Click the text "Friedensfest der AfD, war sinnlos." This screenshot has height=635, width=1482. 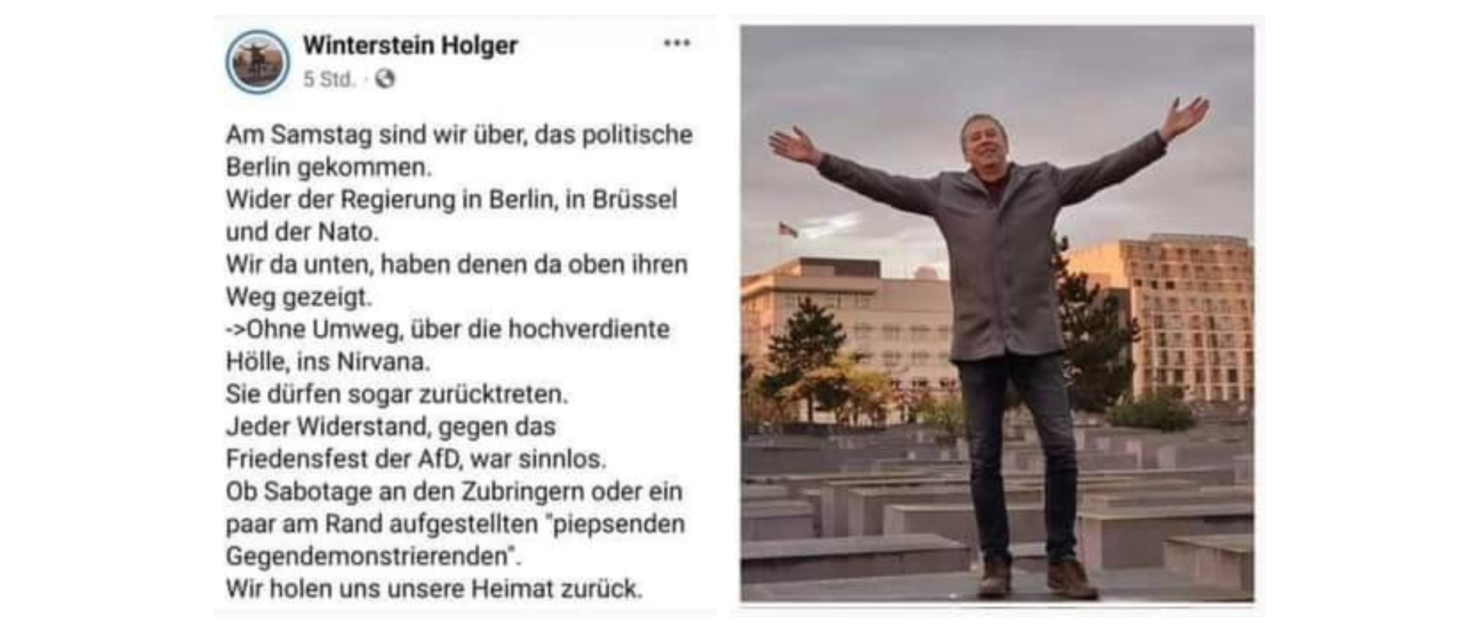pos(416,459)
